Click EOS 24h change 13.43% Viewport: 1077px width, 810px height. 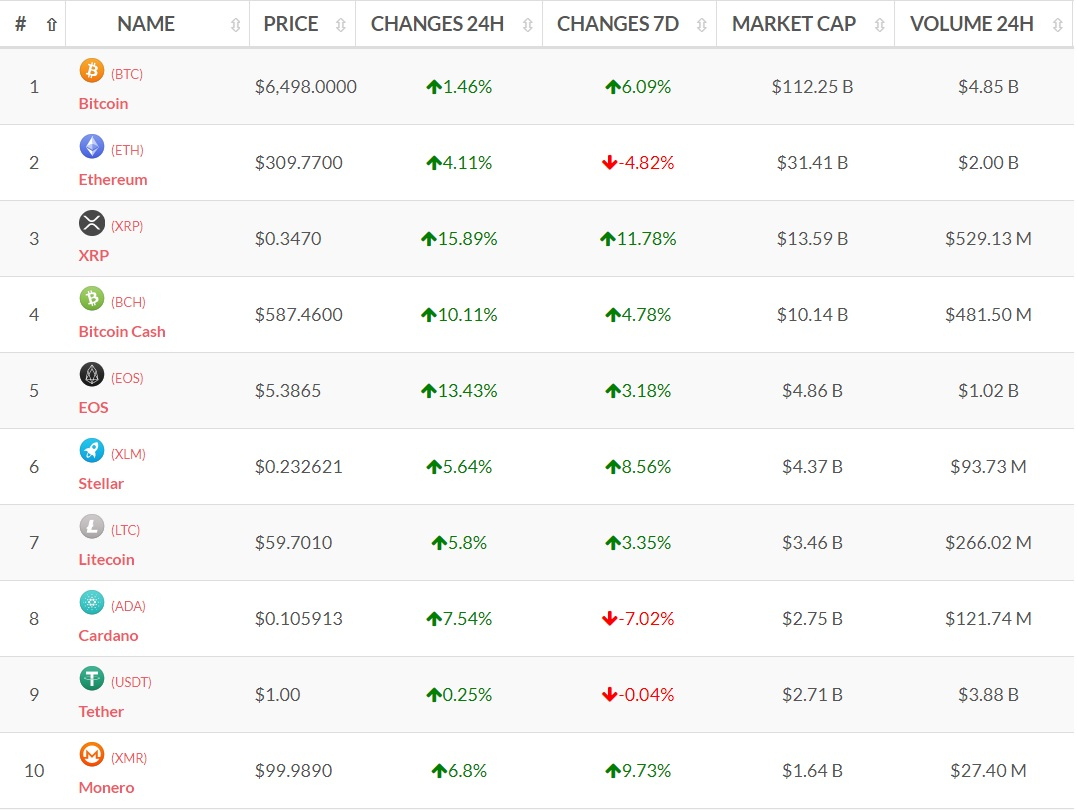click(x=459, y=391)
